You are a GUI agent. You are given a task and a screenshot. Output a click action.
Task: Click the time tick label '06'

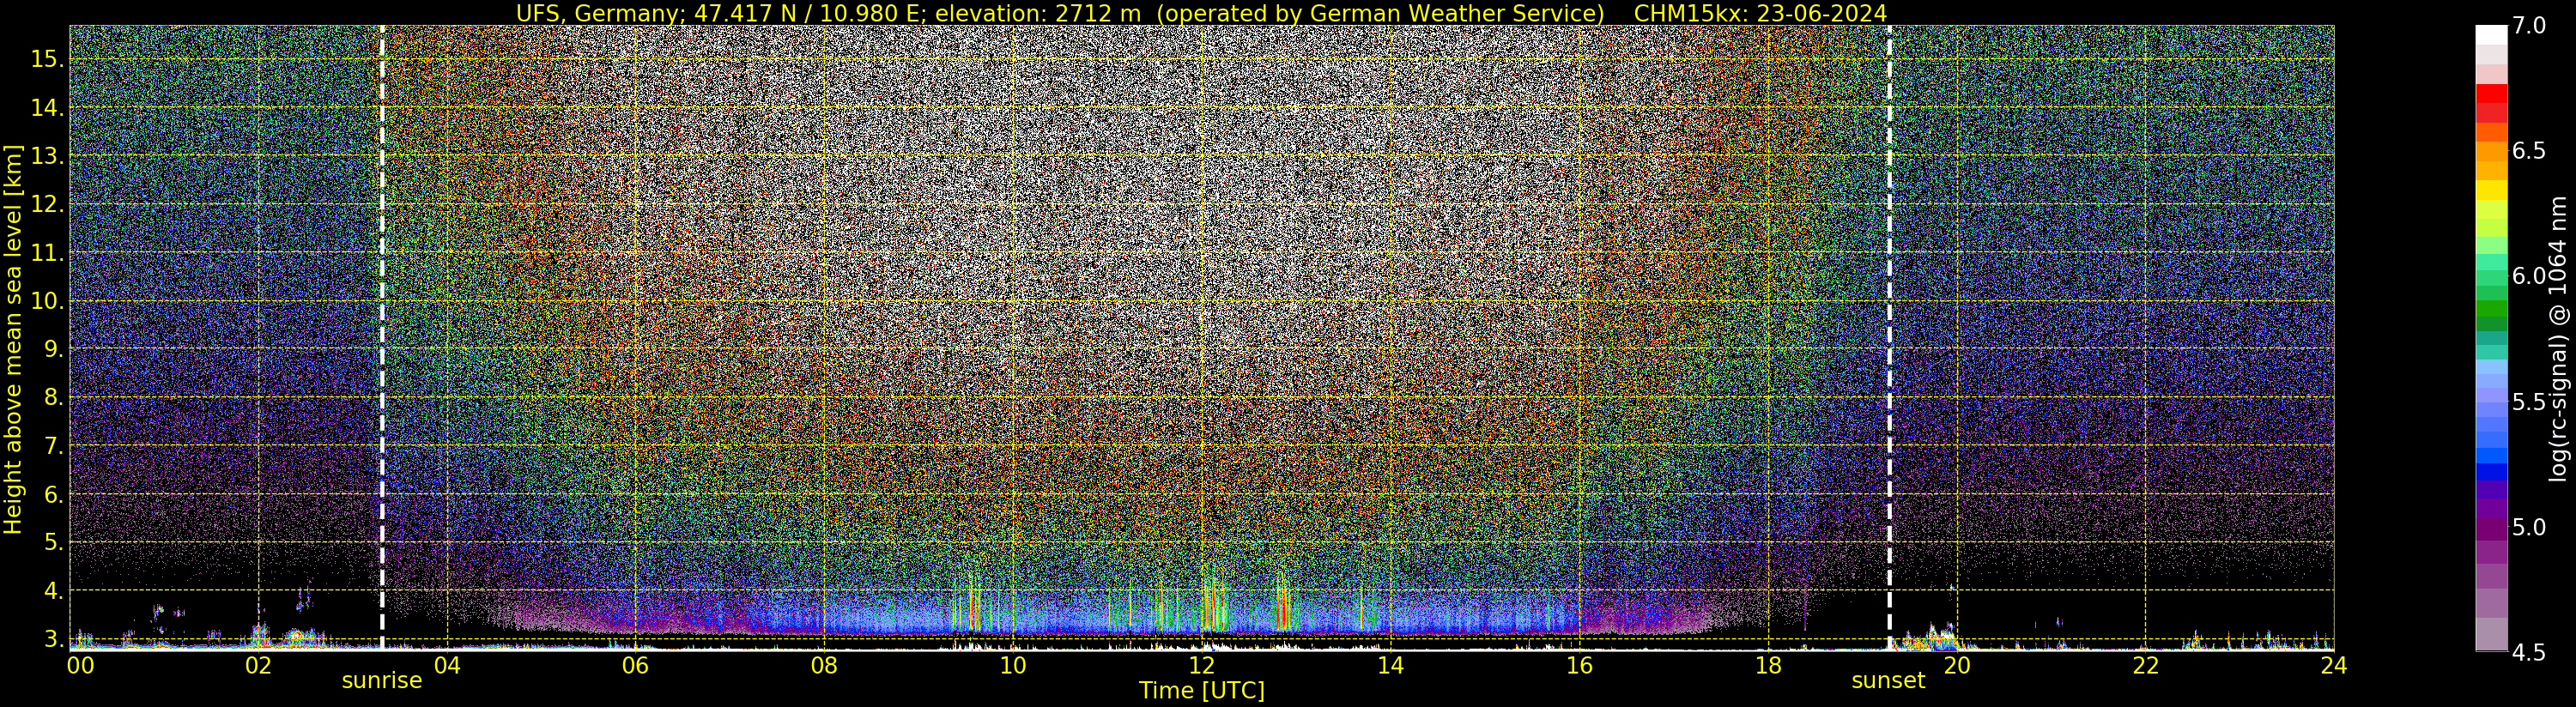tap(635, 666)
